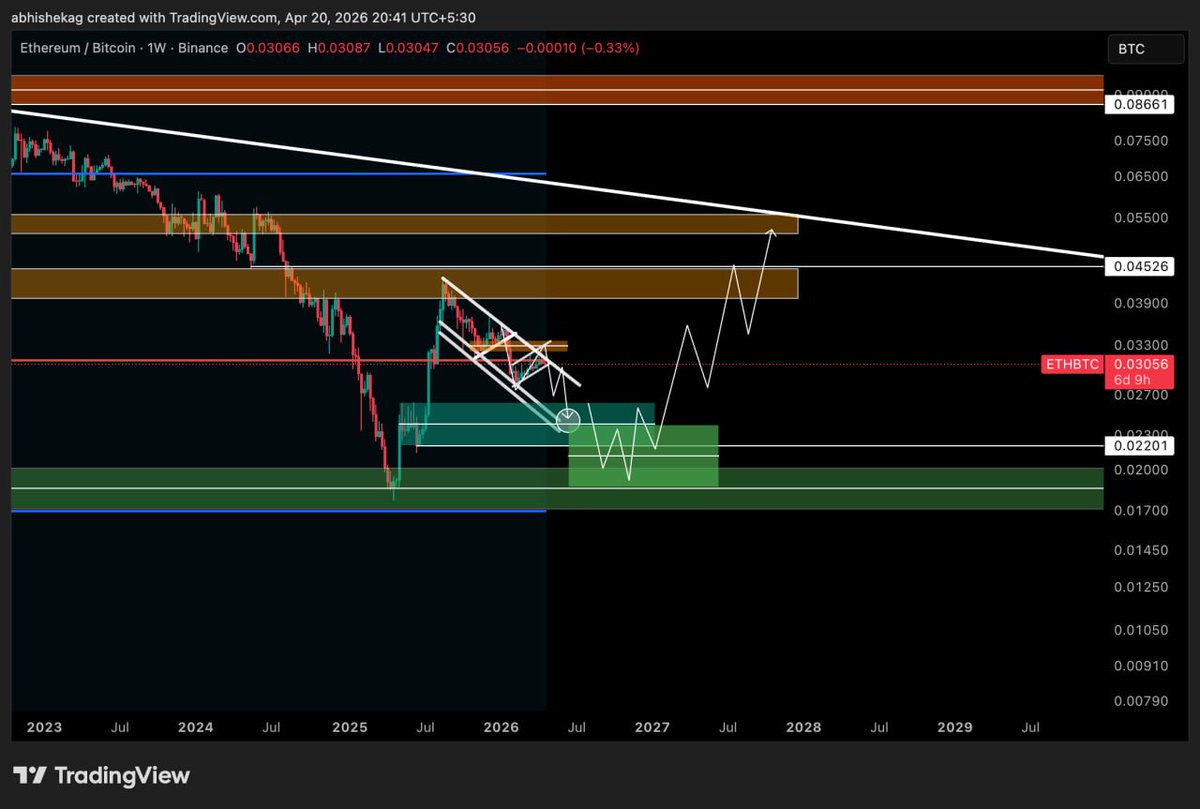Click the 0.04526 price label
This screenshot has height=809, width=1200.
(1138, 266)
